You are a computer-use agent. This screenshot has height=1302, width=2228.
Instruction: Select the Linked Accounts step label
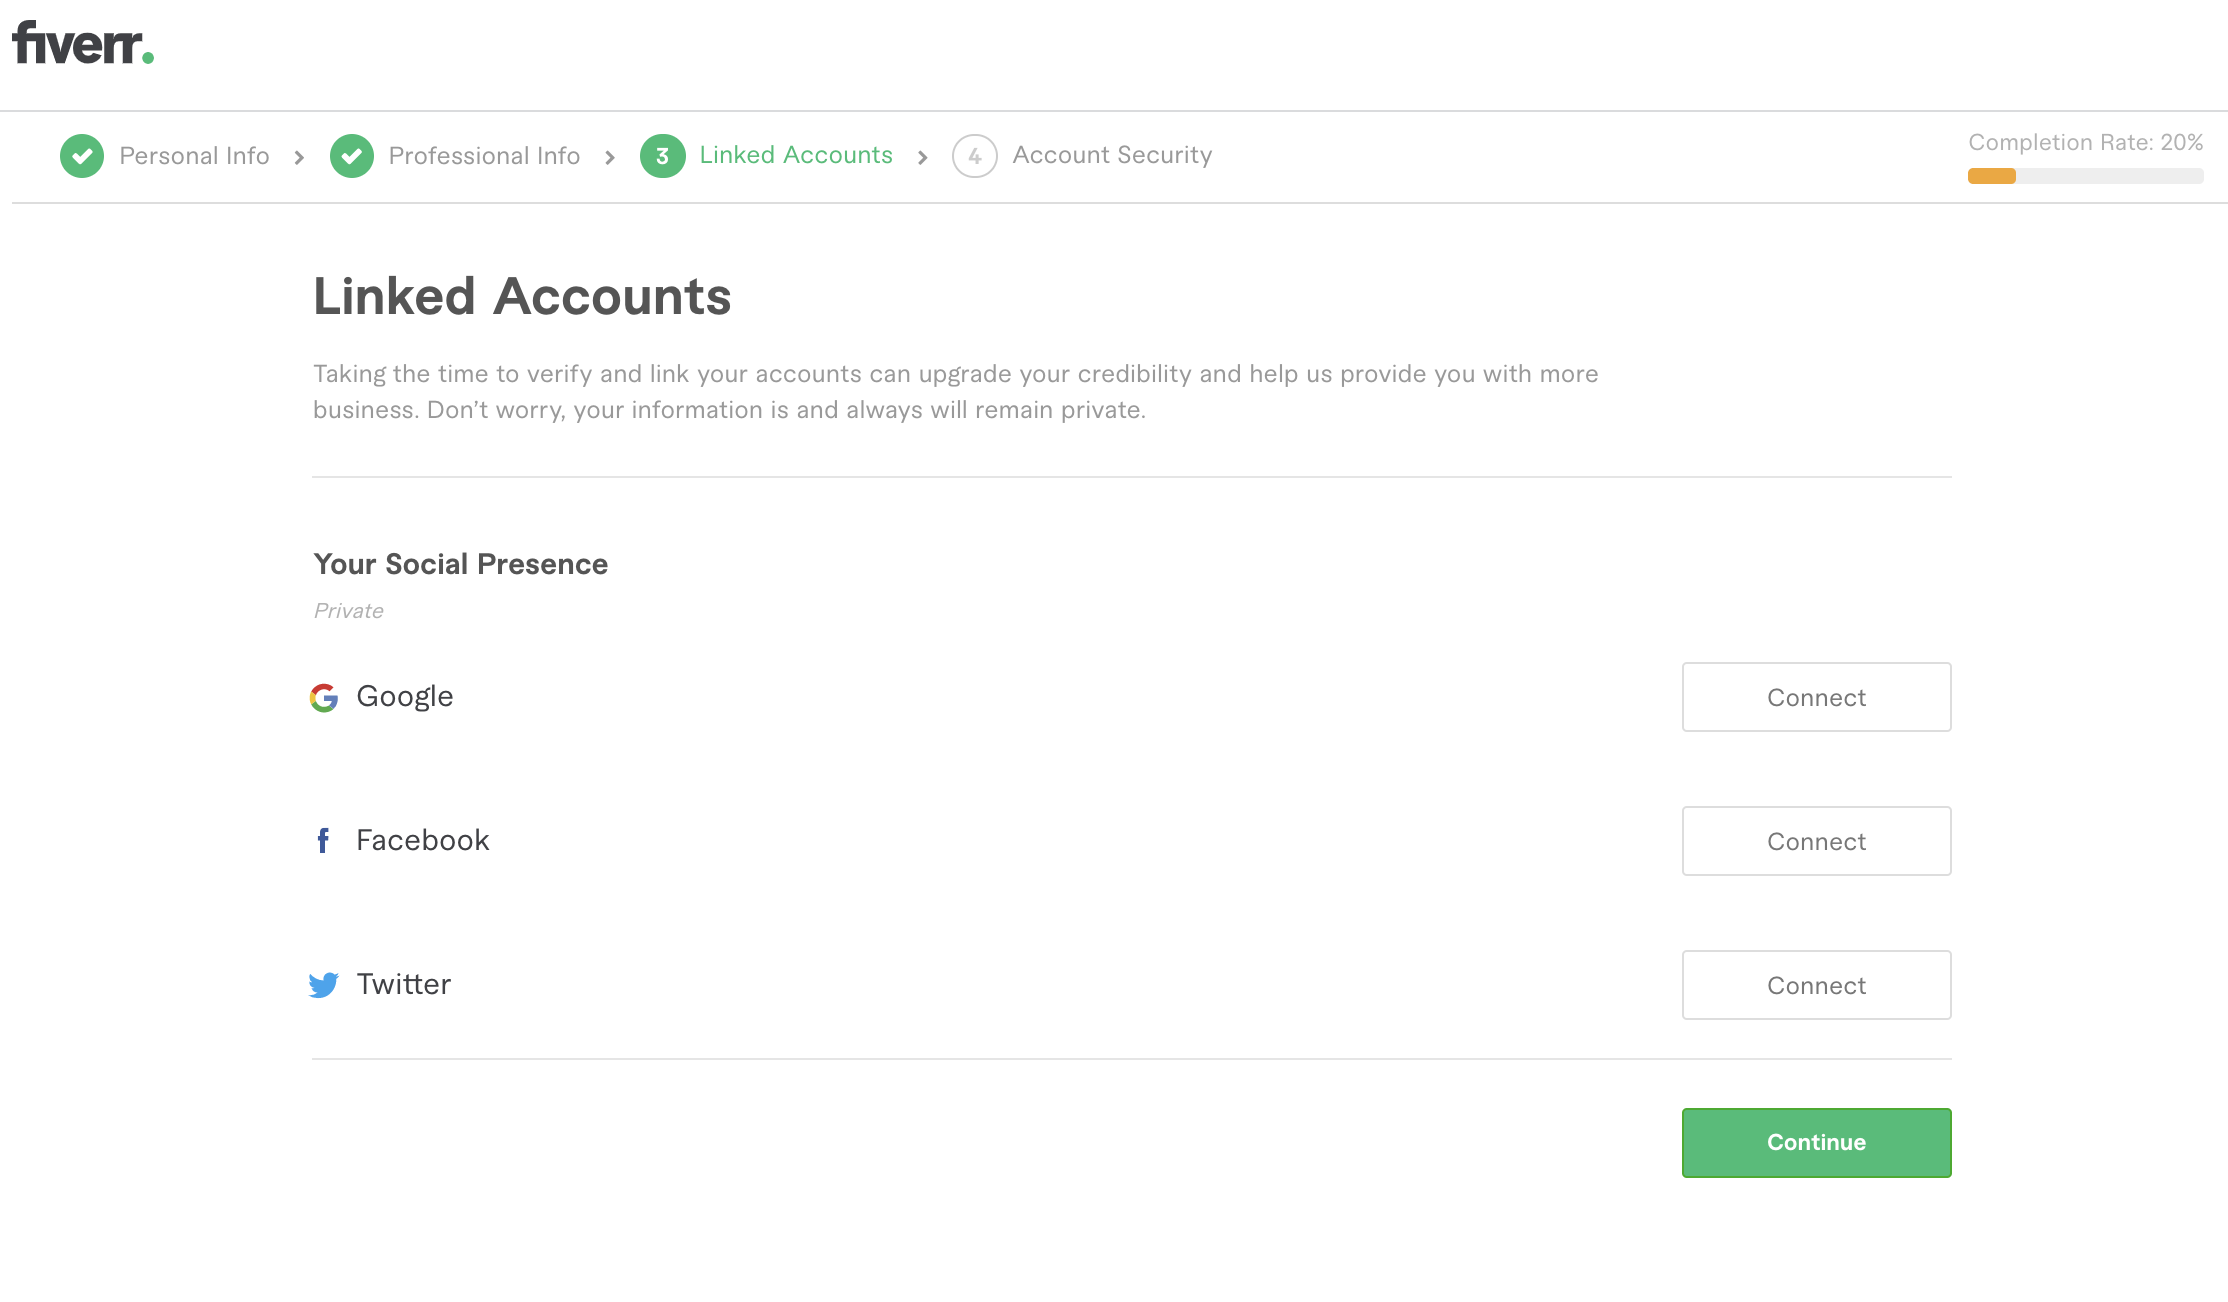pyautogui.click(x=795, y=155)
